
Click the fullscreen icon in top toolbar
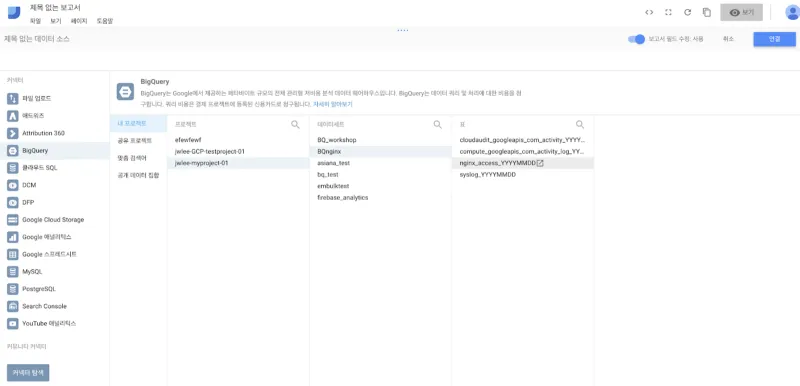point(668,12)
